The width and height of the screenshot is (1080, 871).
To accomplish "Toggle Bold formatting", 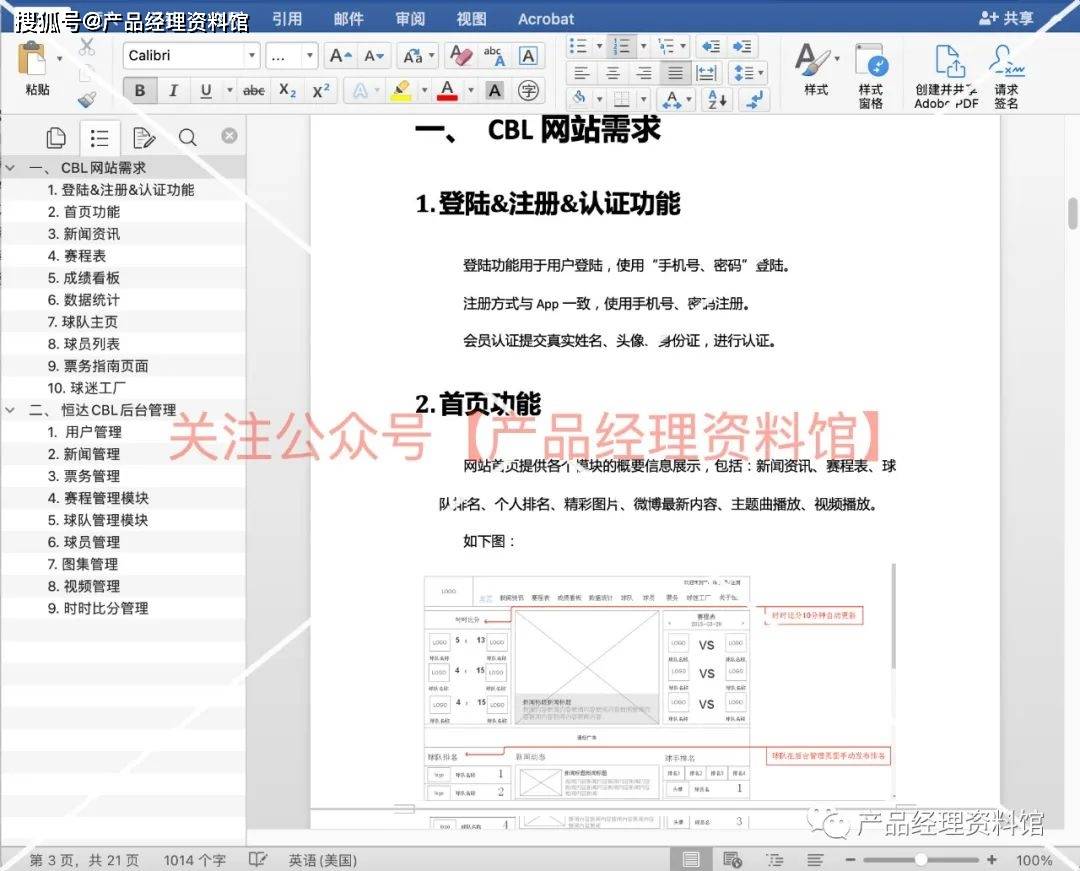I will pos(139,91).
